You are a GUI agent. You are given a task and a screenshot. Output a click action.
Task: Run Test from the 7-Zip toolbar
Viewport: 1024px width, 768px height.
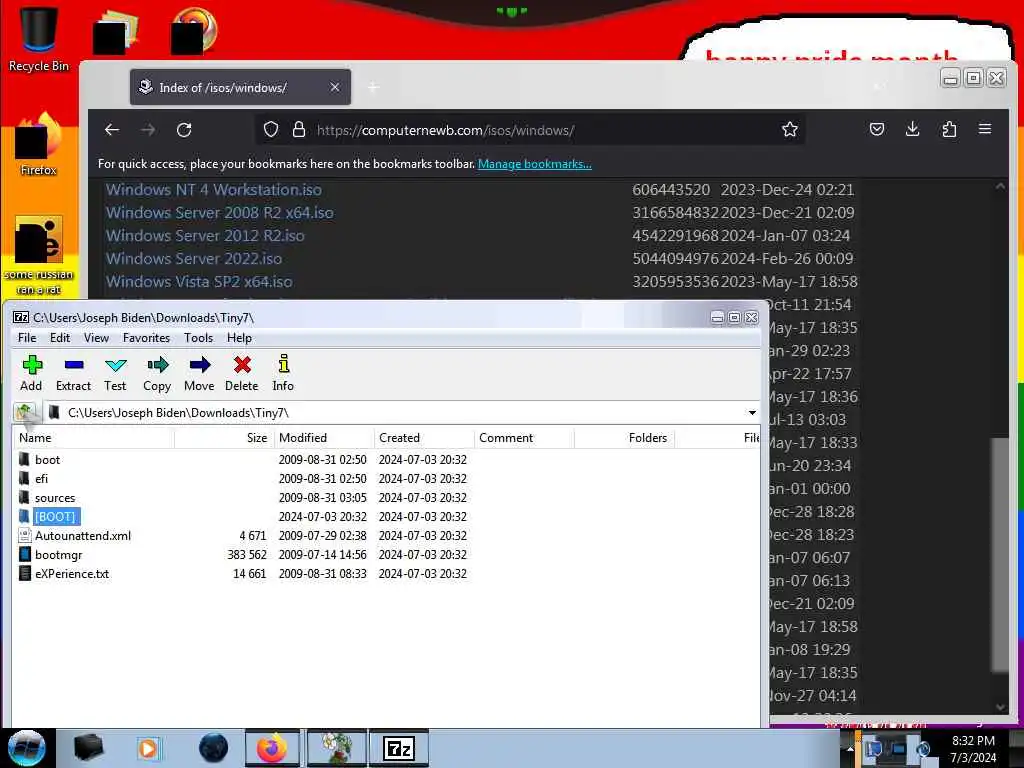[115, 373]
